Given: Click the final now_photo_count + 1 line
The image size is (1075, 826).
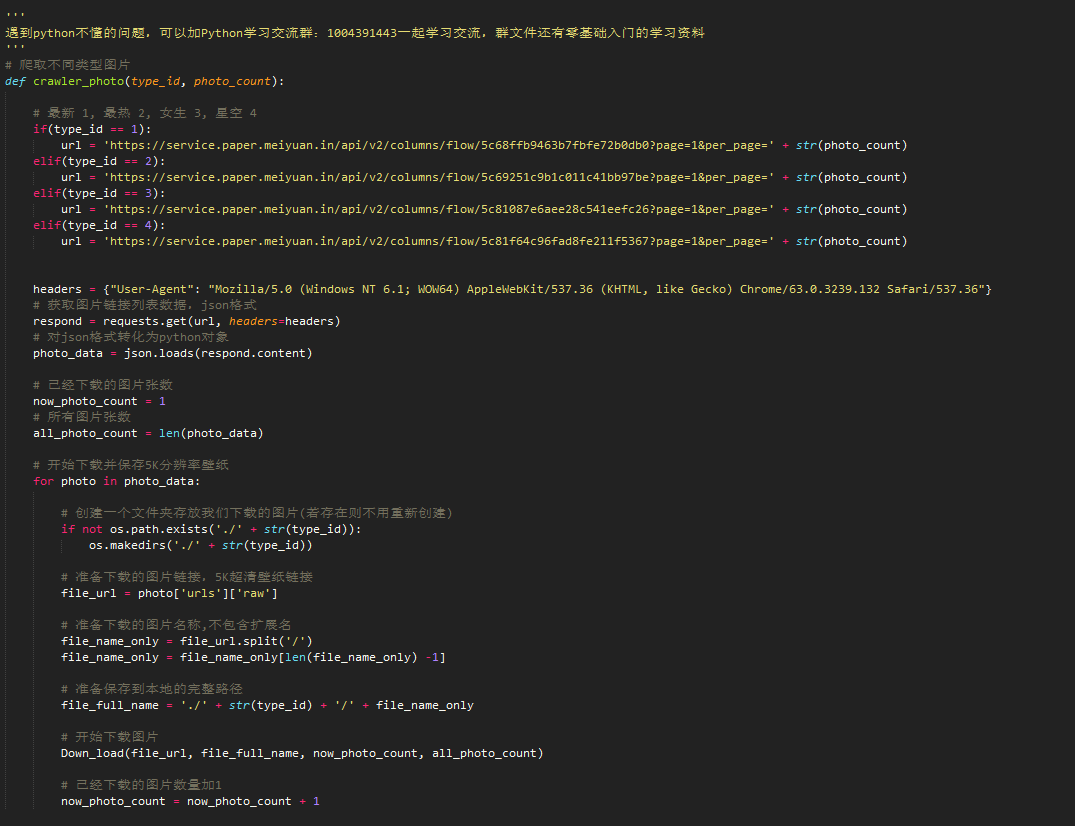Looking at the screenshot, I should 190,801.
